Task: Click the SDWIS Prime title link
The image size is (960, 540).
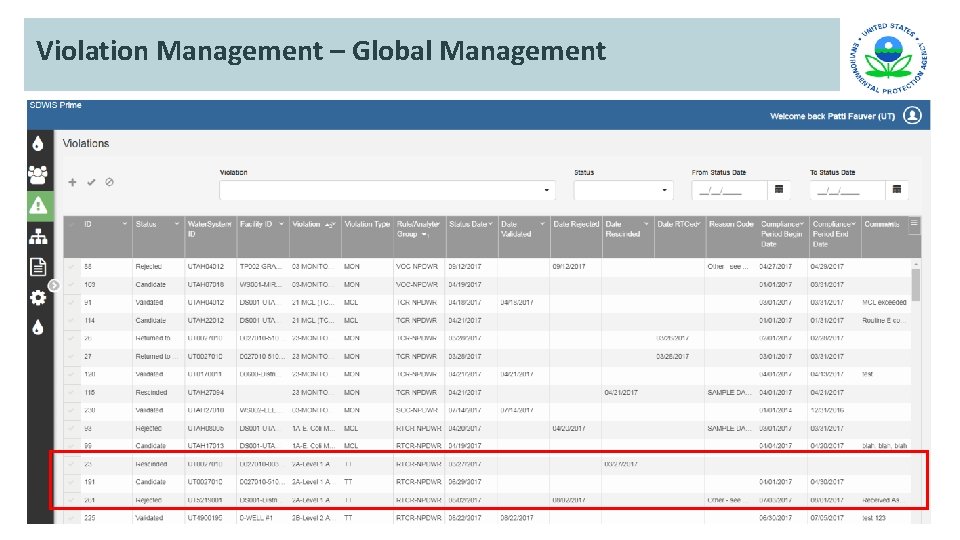Action: 56,105
